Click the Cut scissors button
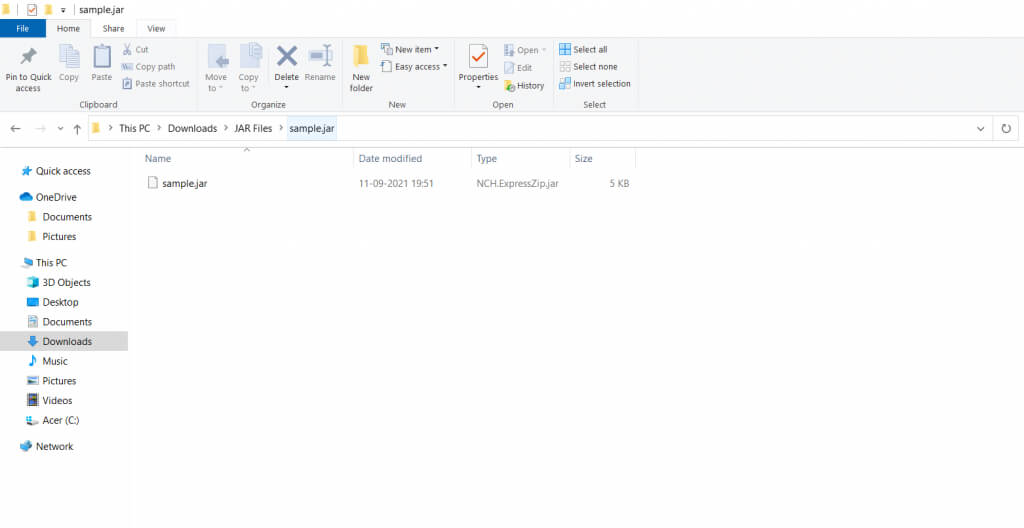This screenshot has height=528, width=1024. pyautogui.click(x=135, y=50)
